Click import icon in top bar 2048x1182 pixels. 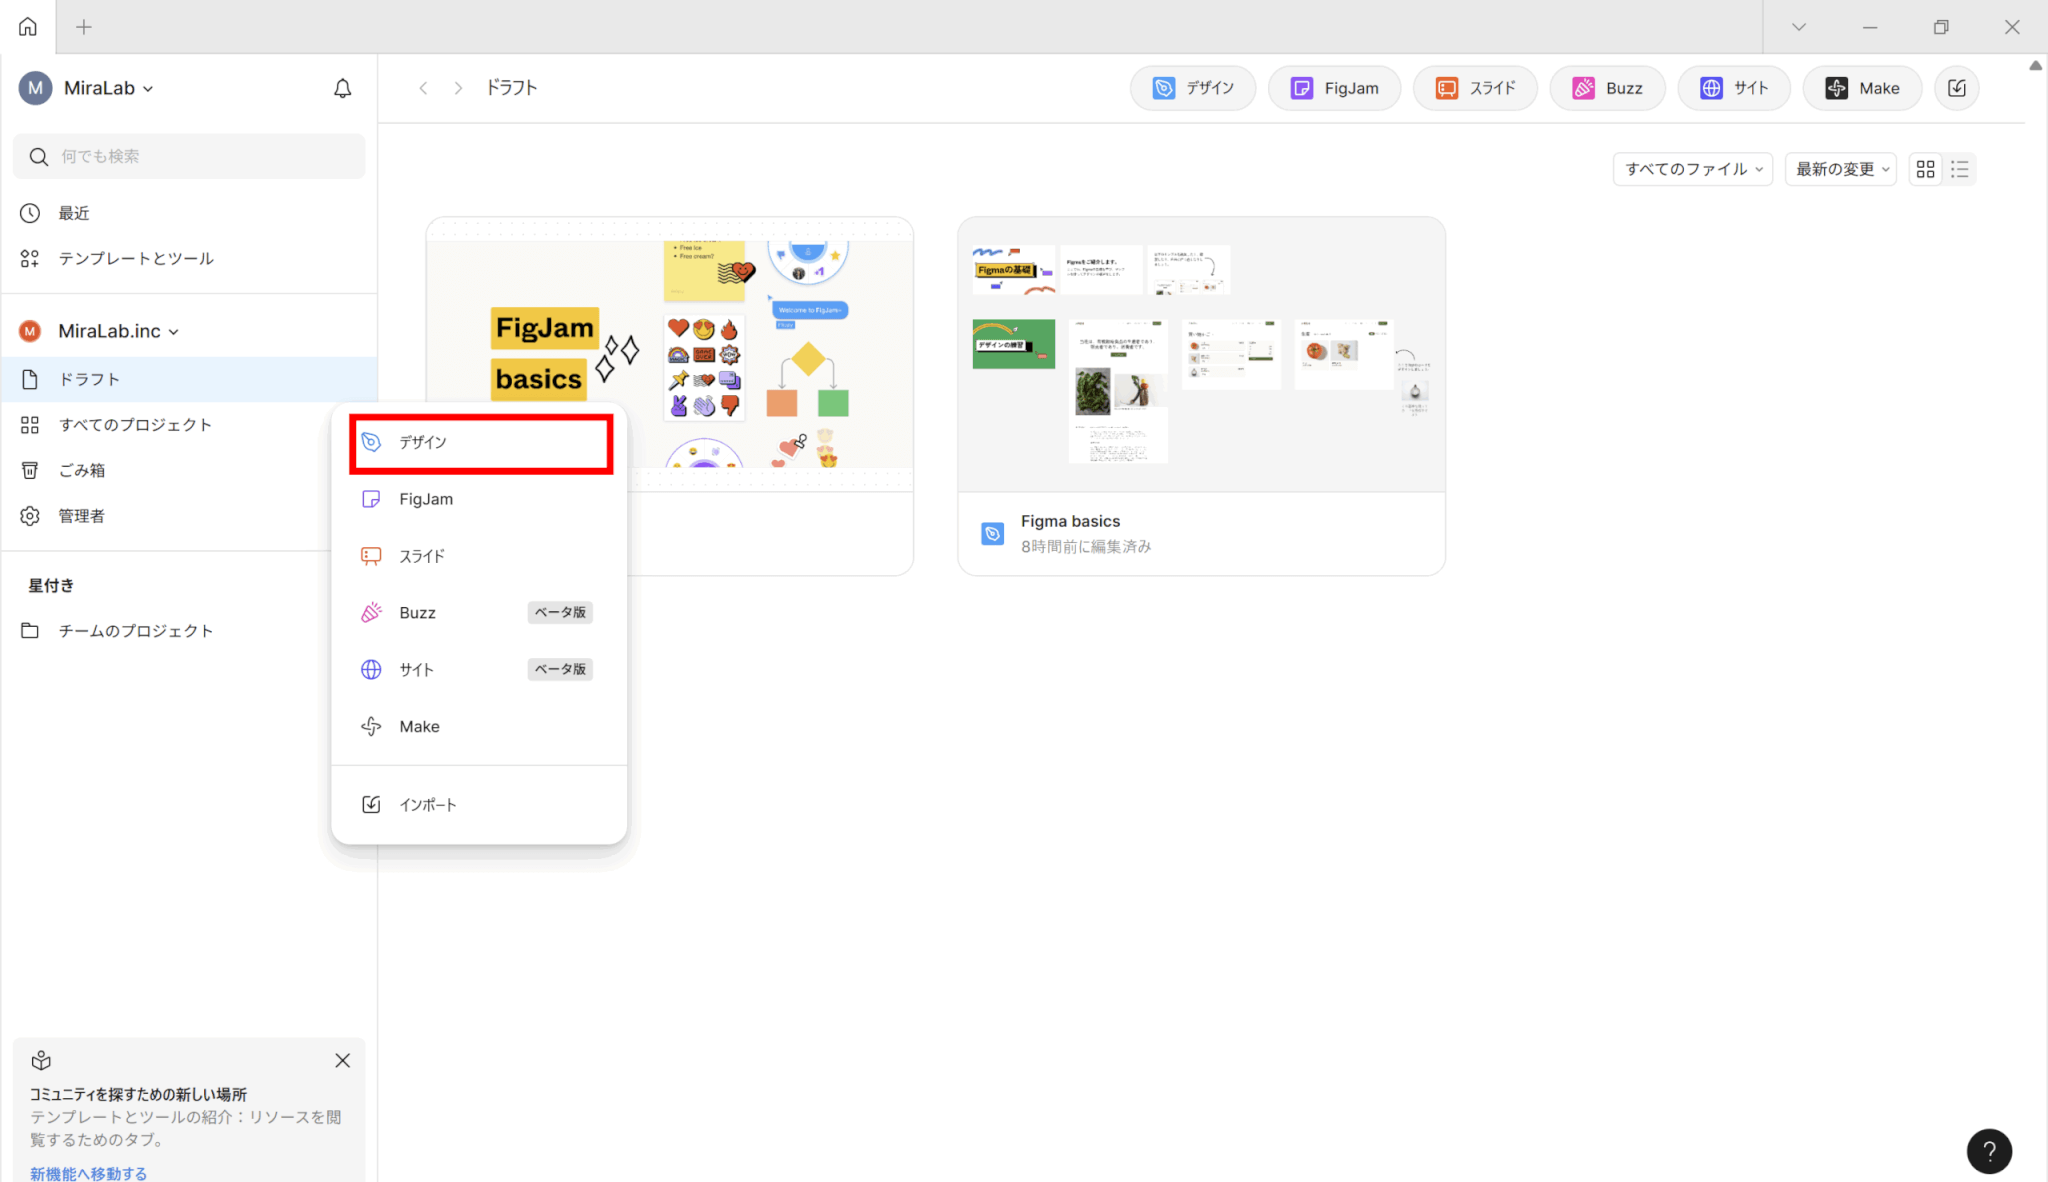1957,88
